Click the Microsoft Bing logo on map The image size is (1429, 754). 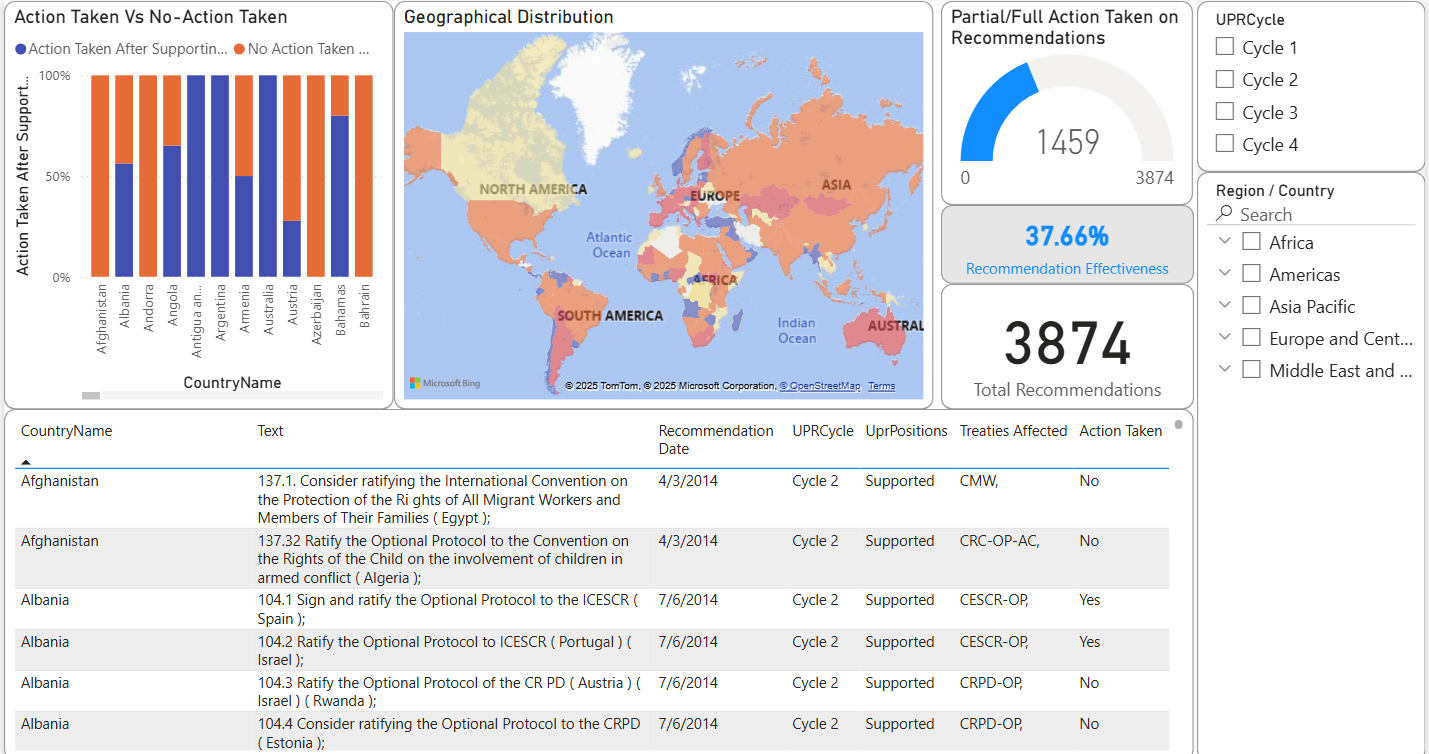pos(445,384)
